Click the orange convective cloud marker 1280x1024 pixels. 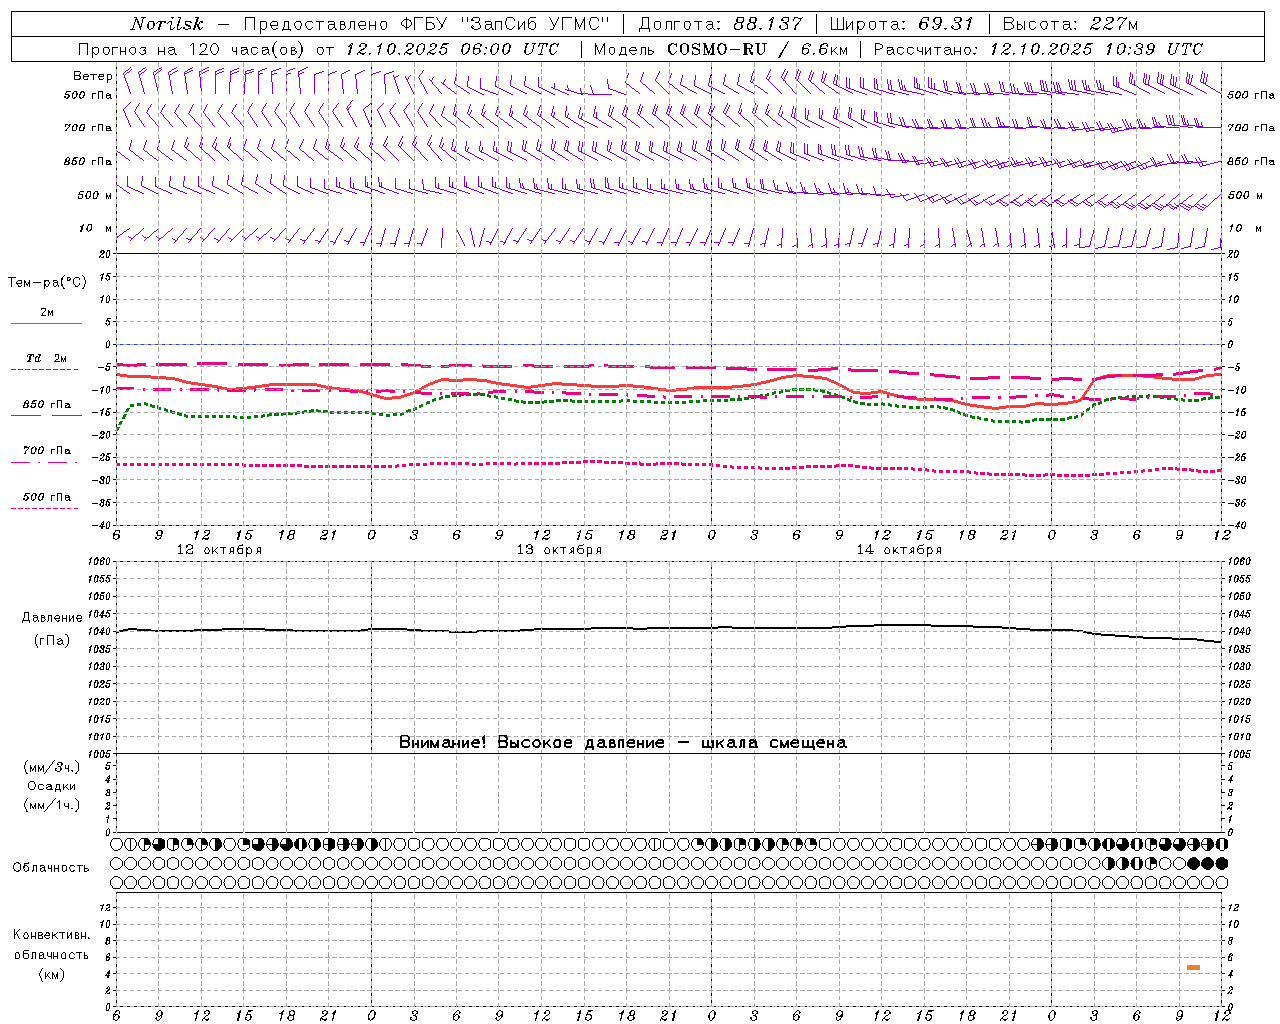point(1193,967)
